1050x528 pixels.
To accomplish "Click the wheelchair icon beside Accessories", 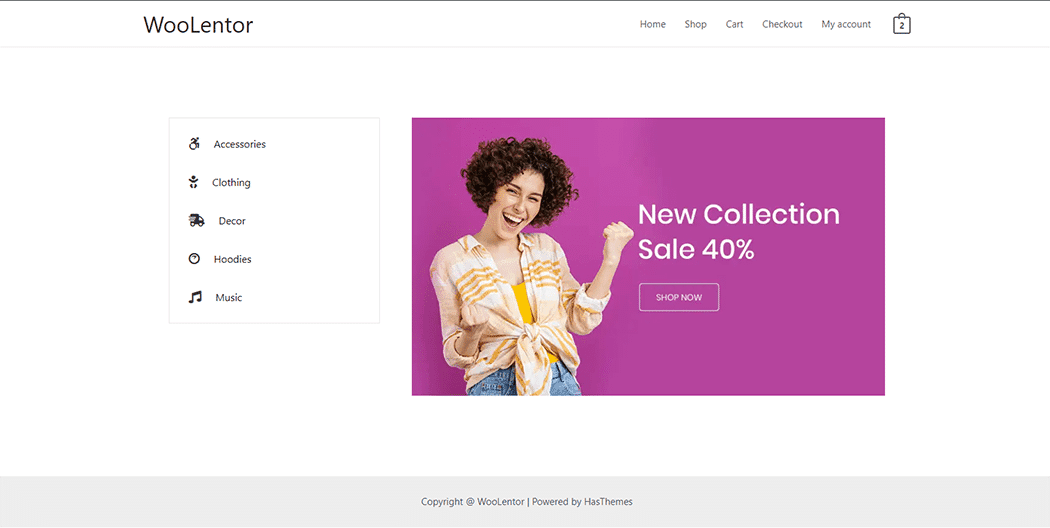I will (194, 143).
